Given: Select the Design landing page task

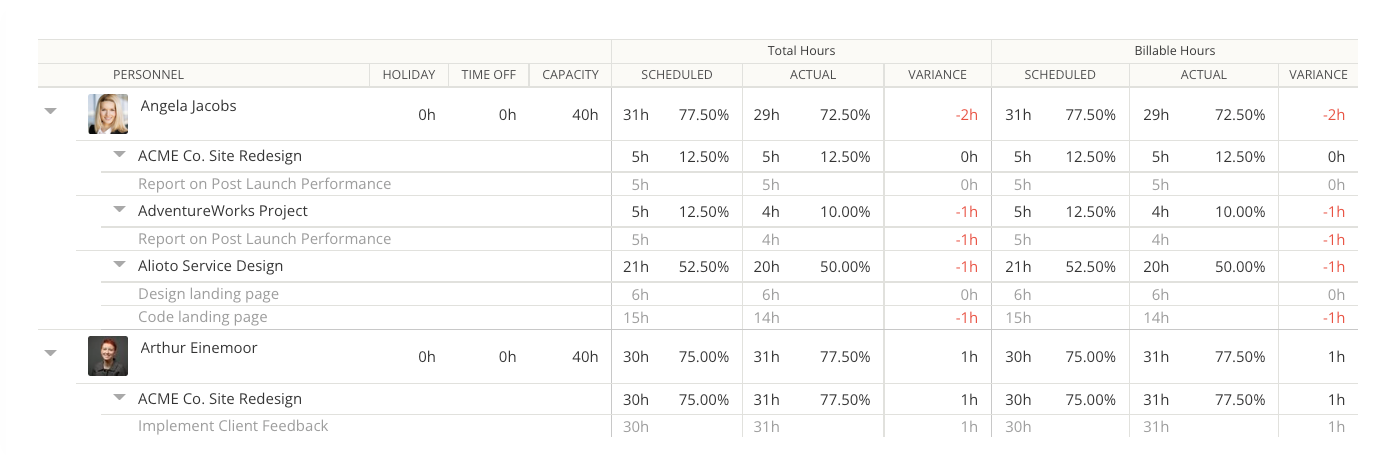Looking at the screenshot, I should pyautogui.click(x=208, y=294).
